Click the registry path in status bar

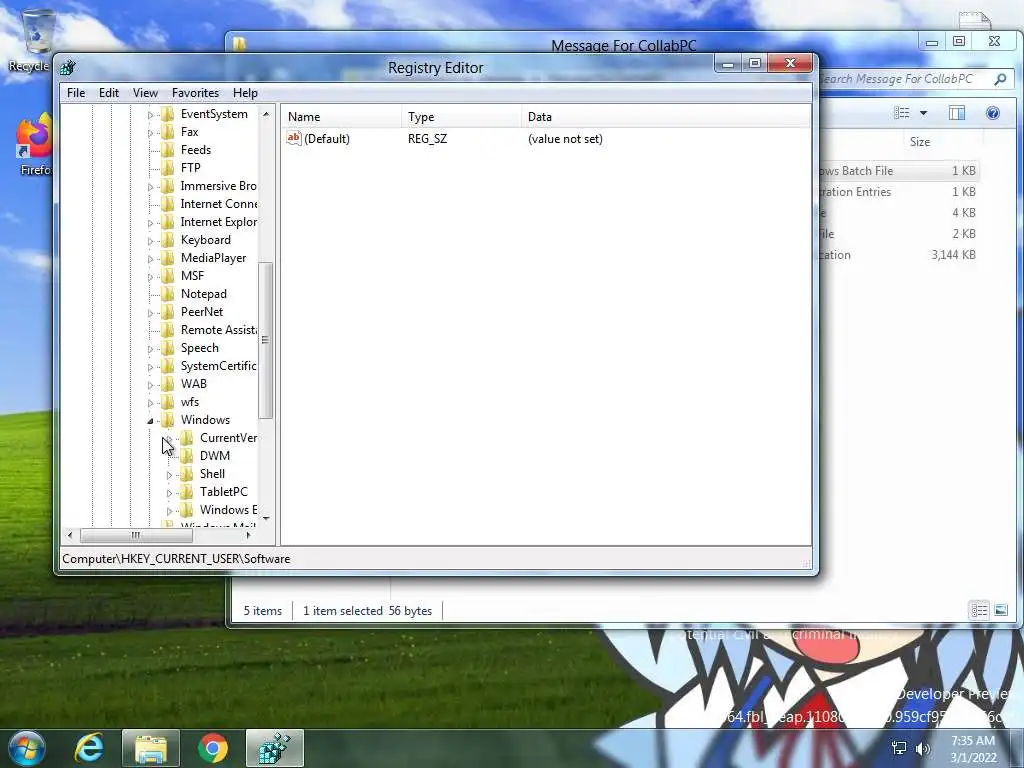click(176, 559)
